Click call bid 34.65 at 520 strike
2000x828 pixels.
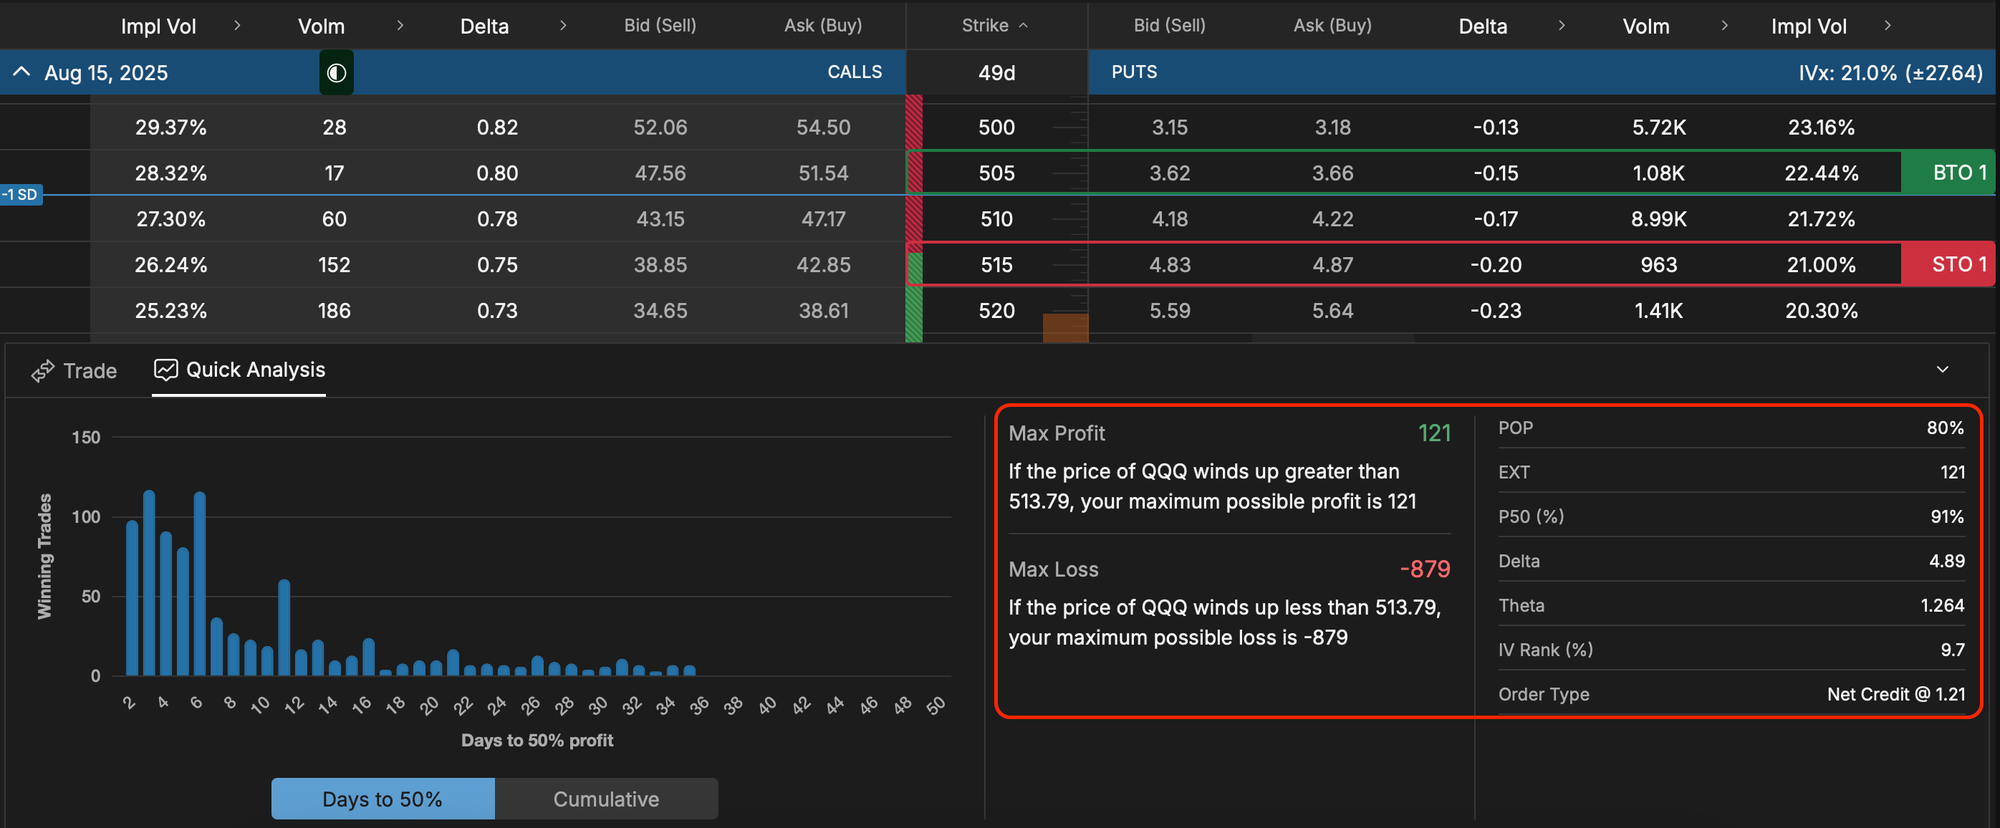pyautogui.click(x=661, y=311)
